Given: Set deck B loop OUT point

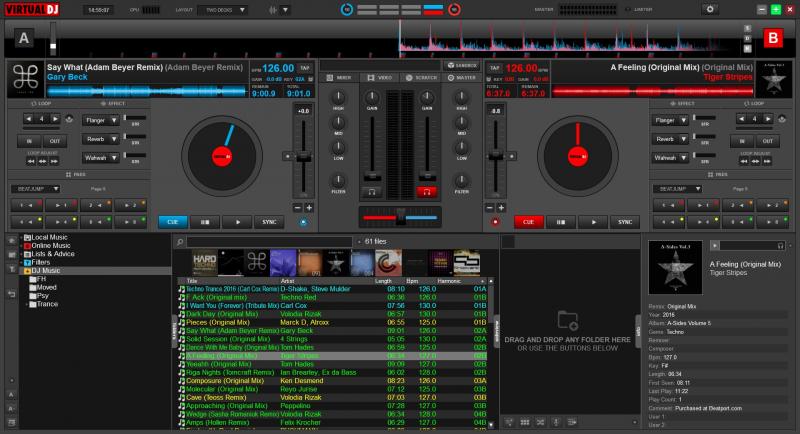Looking at the screenshot, I should 767,141.
